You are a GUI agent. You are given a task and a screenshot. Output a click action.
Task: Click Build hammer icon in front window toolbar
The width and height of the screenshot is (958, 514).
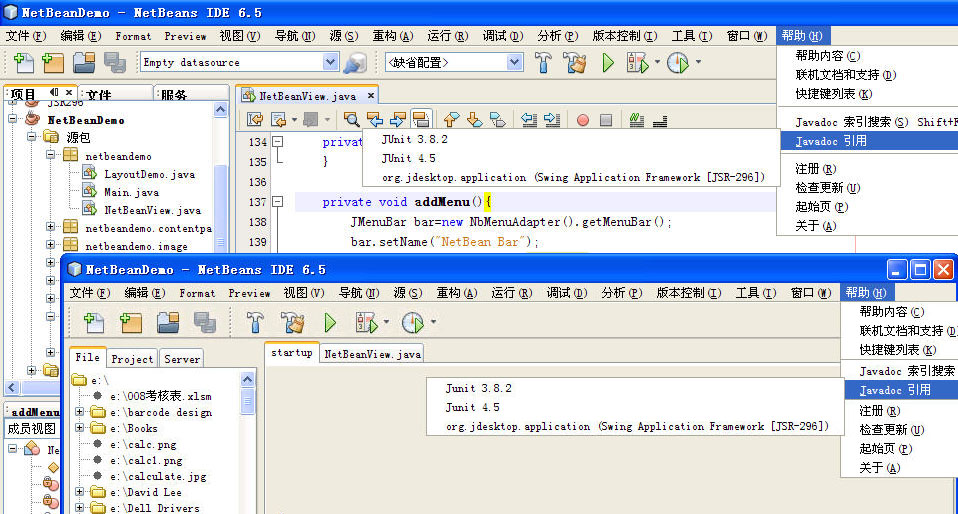(255, 322)
